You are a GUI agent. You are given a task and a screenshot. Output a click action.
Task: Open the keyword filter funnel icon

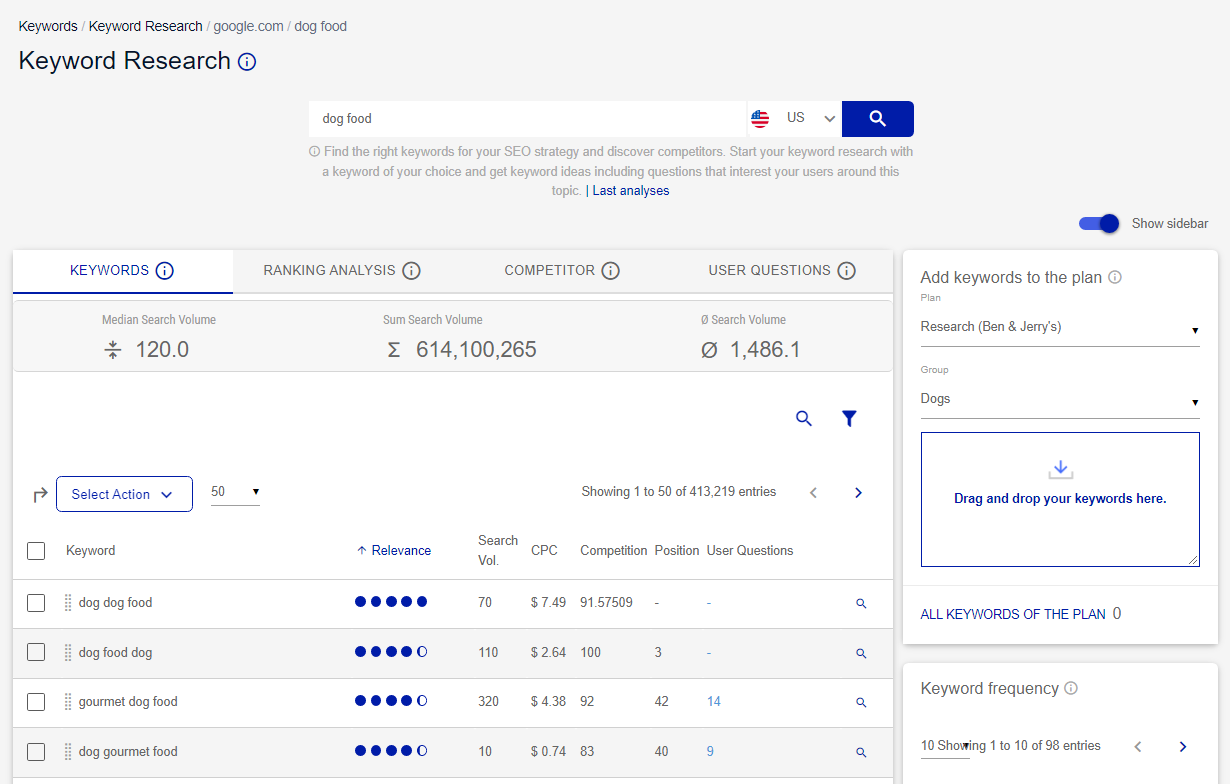coord(849,418)
